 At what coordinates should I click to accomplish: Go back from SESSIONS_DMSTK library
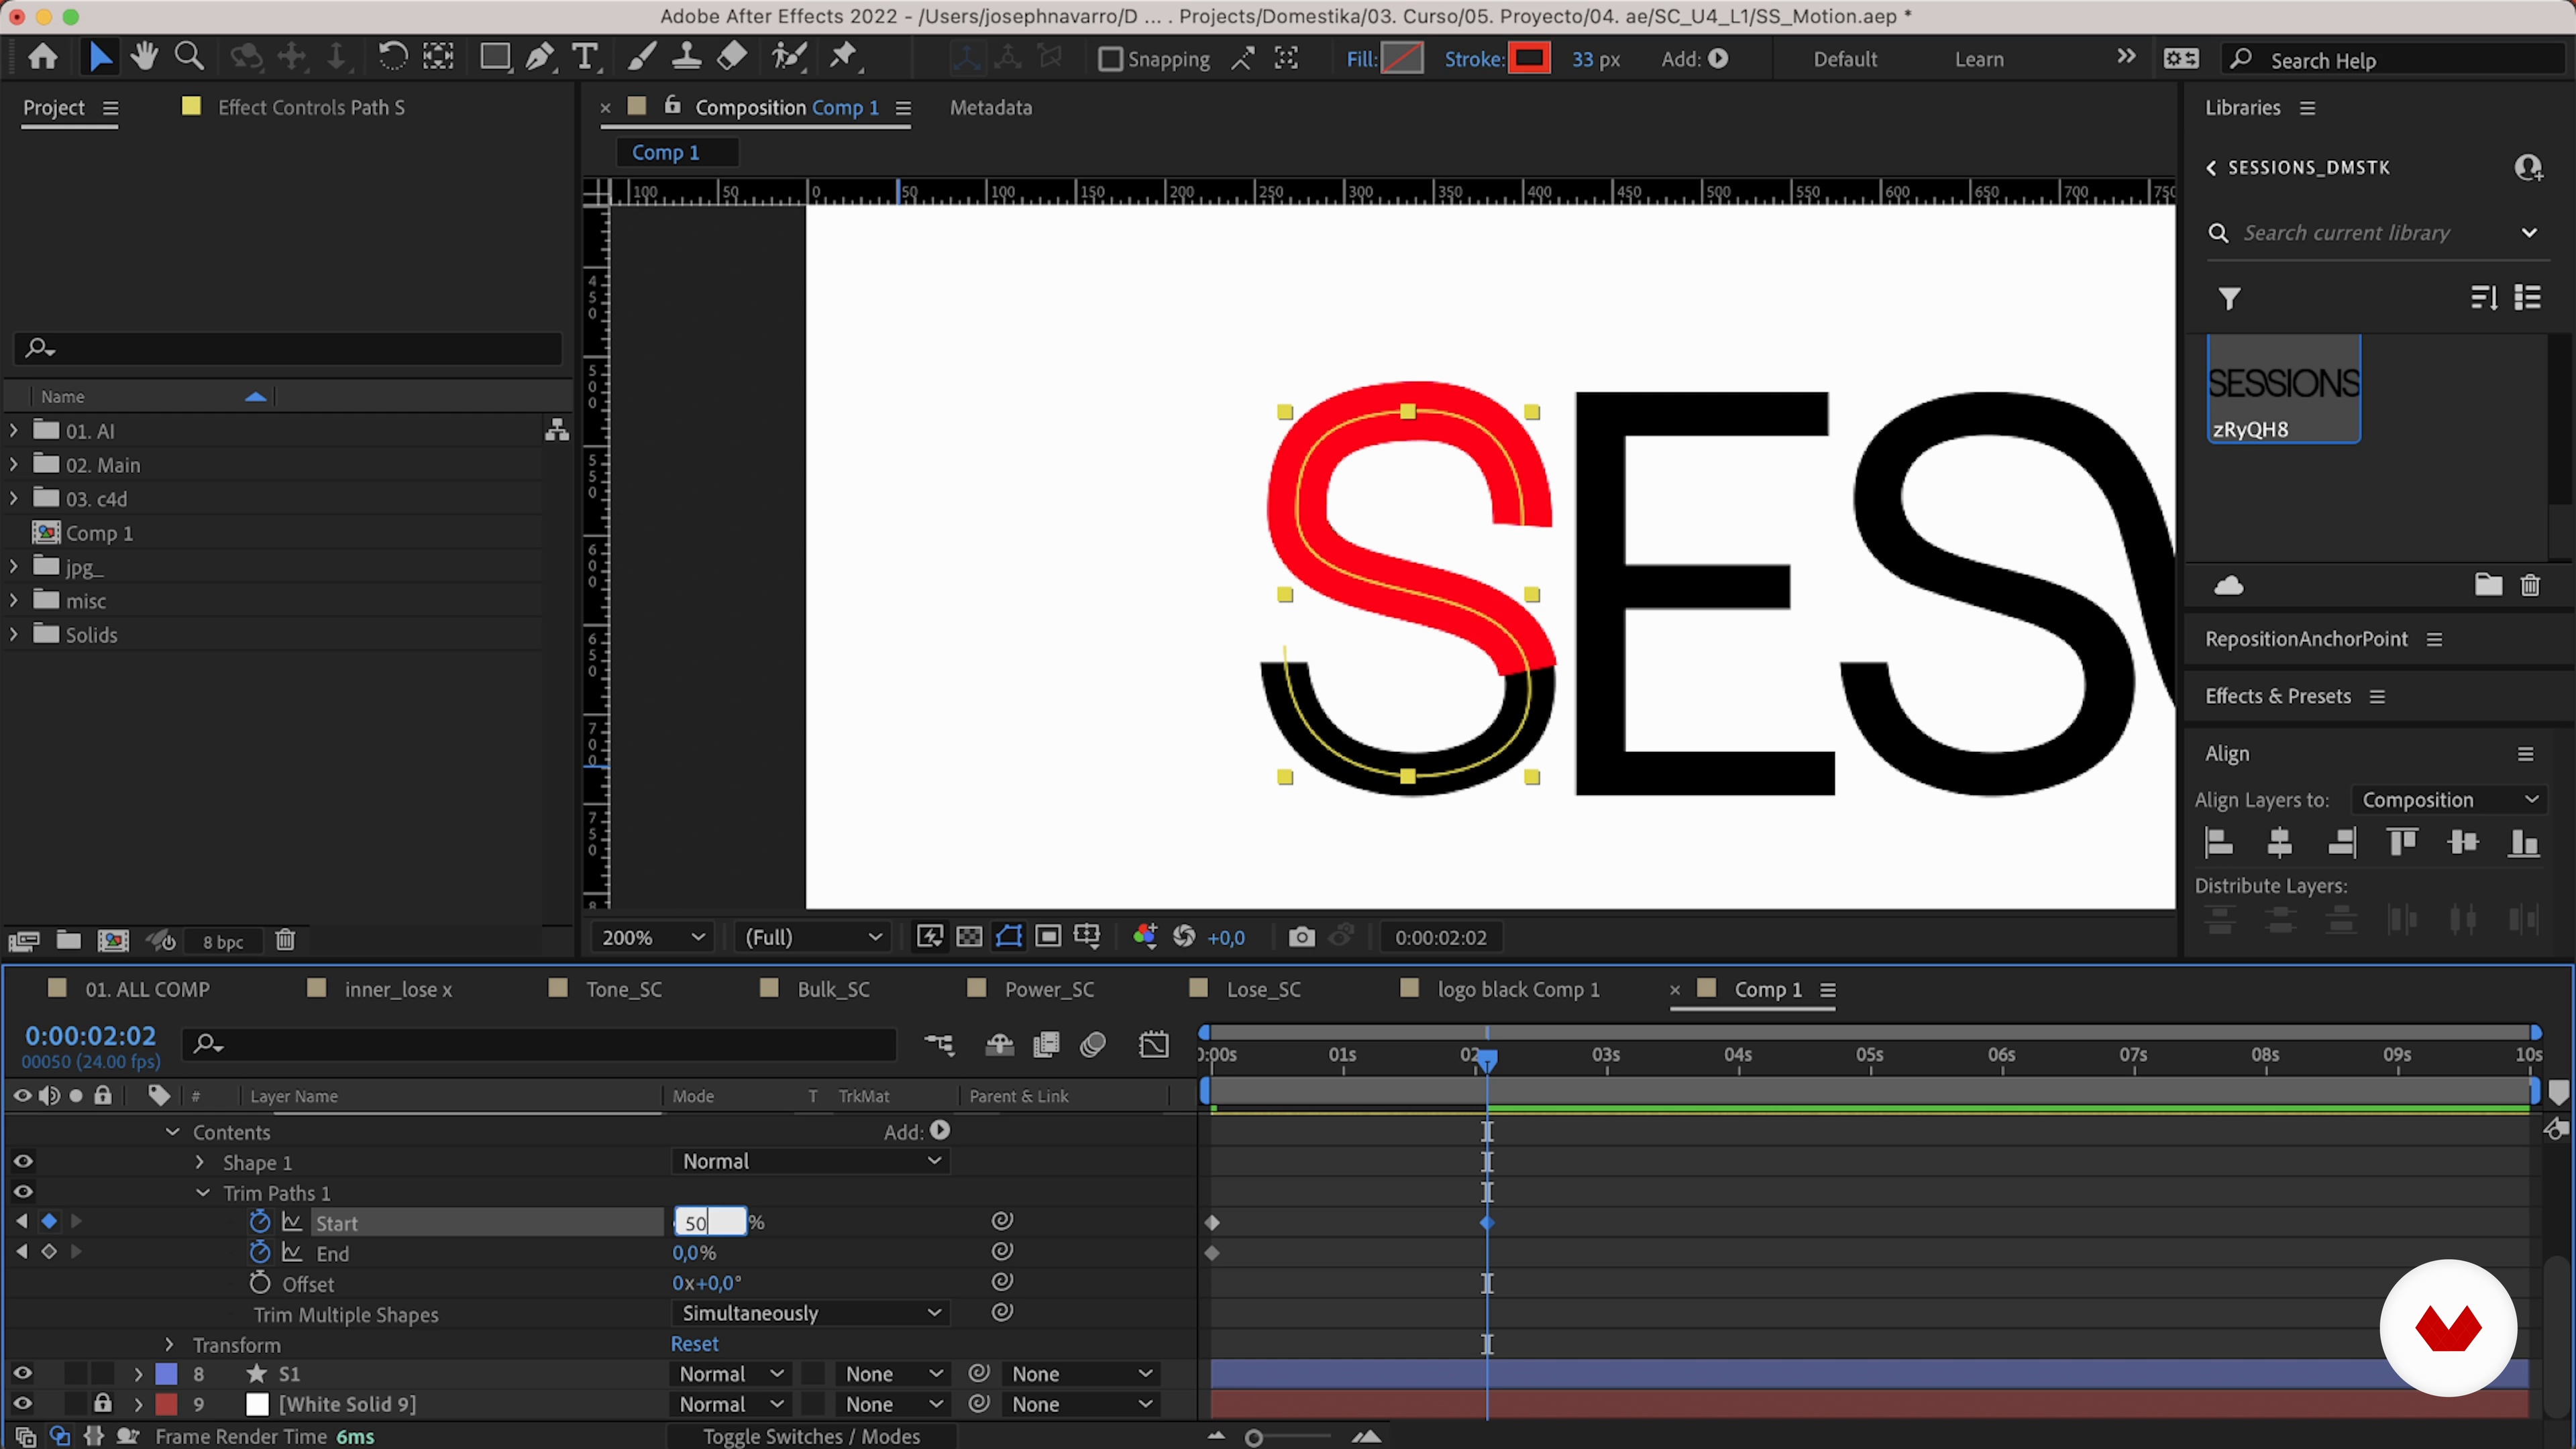[x=2211, y=168]
